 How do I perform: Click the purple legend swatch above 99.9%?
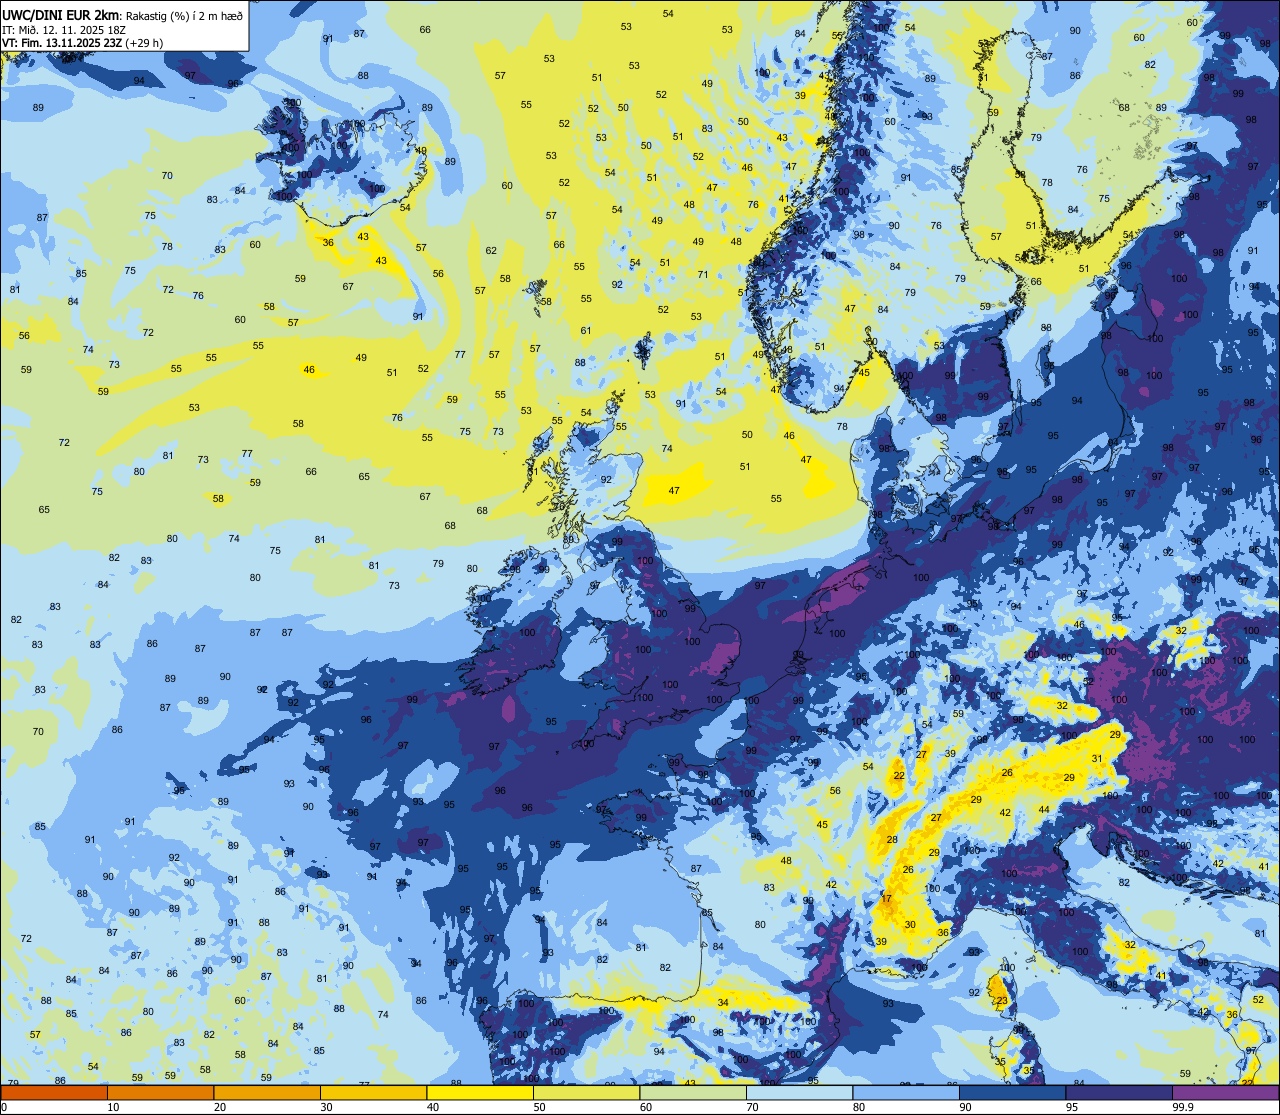1225,1092
